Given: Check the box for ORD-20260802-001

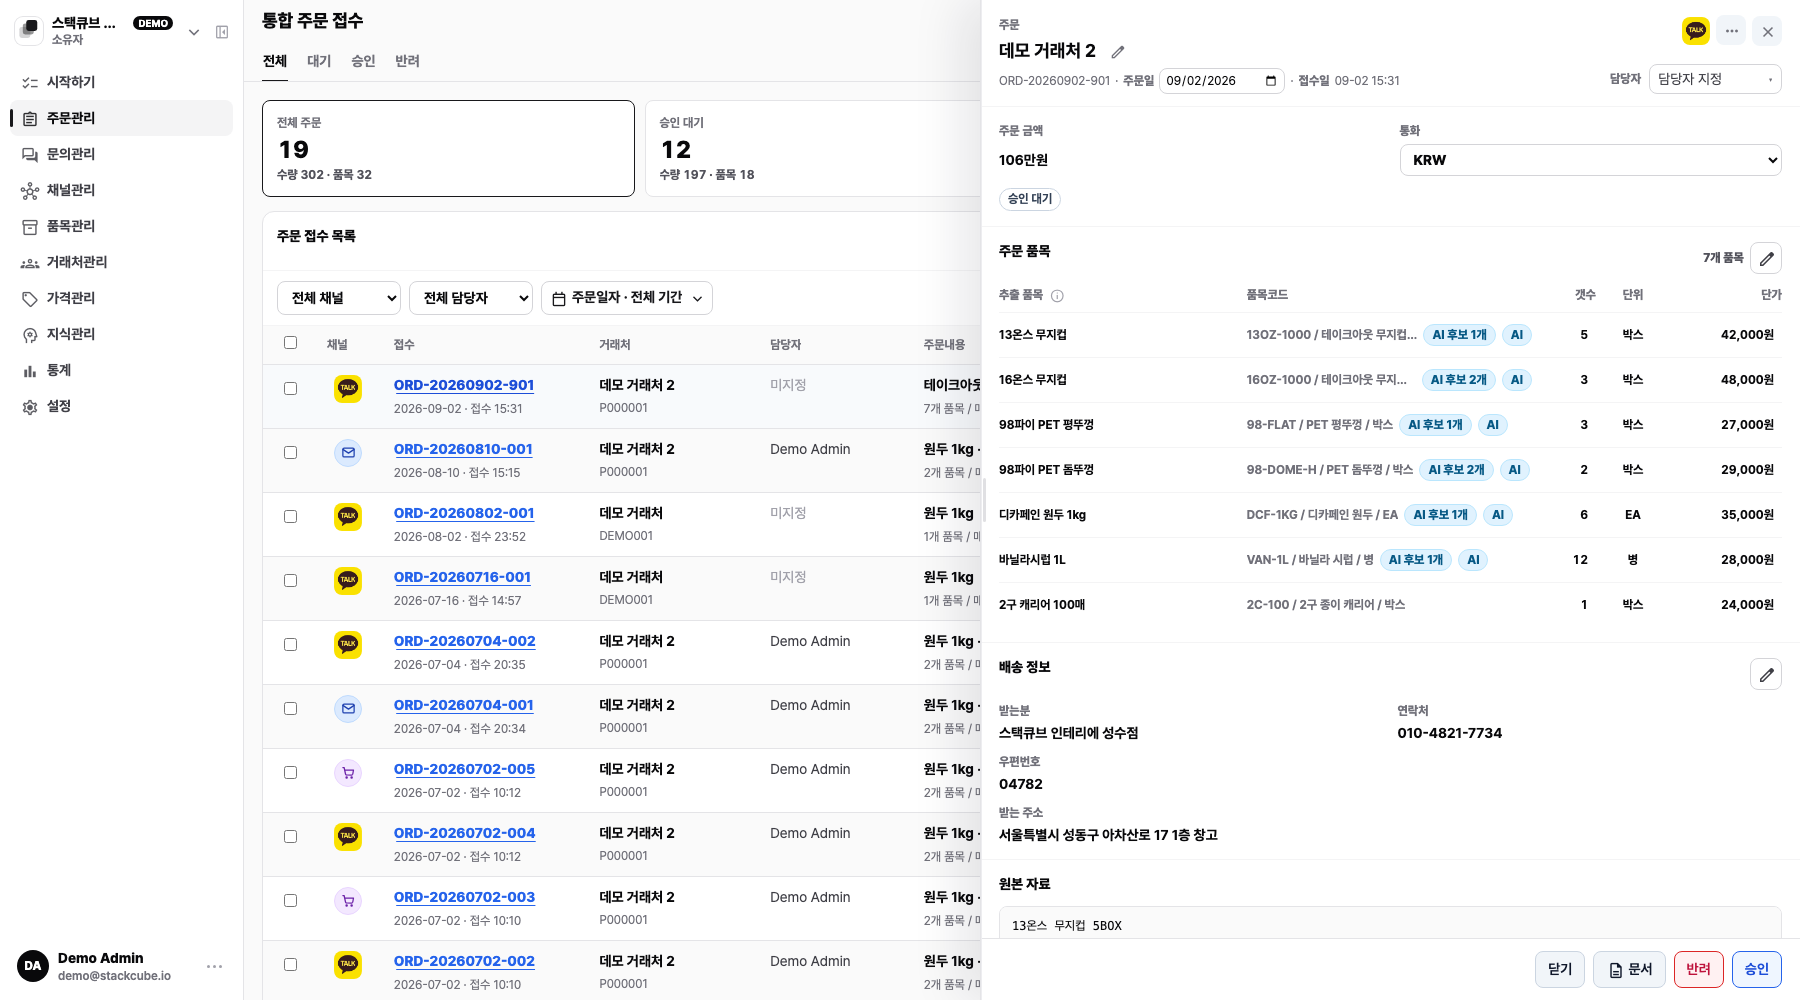Looking at the screenshot, I should [290, 516].
